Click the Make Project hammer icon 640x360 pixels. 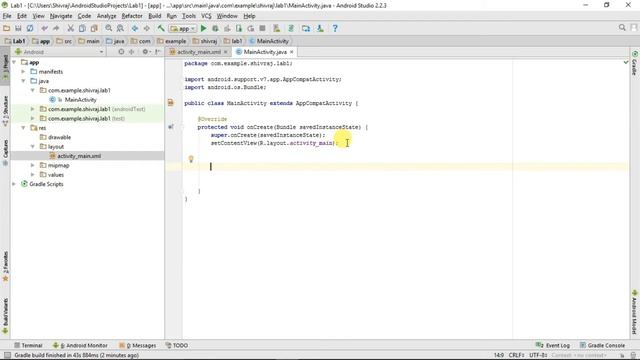click(161, 28)
